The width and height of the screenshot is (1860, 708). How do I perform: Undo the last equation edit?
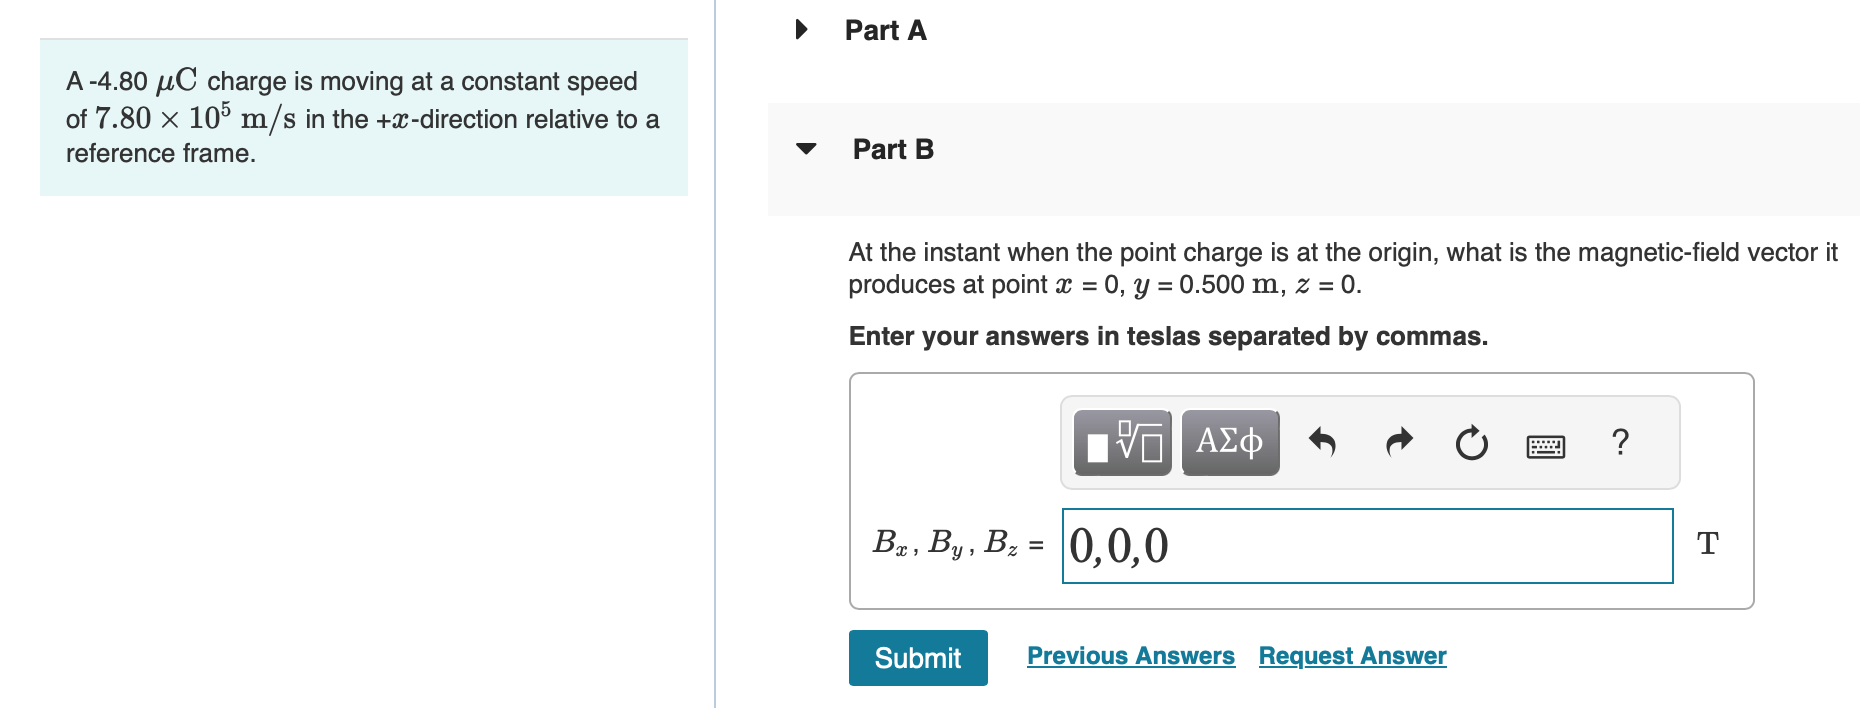1322,441
